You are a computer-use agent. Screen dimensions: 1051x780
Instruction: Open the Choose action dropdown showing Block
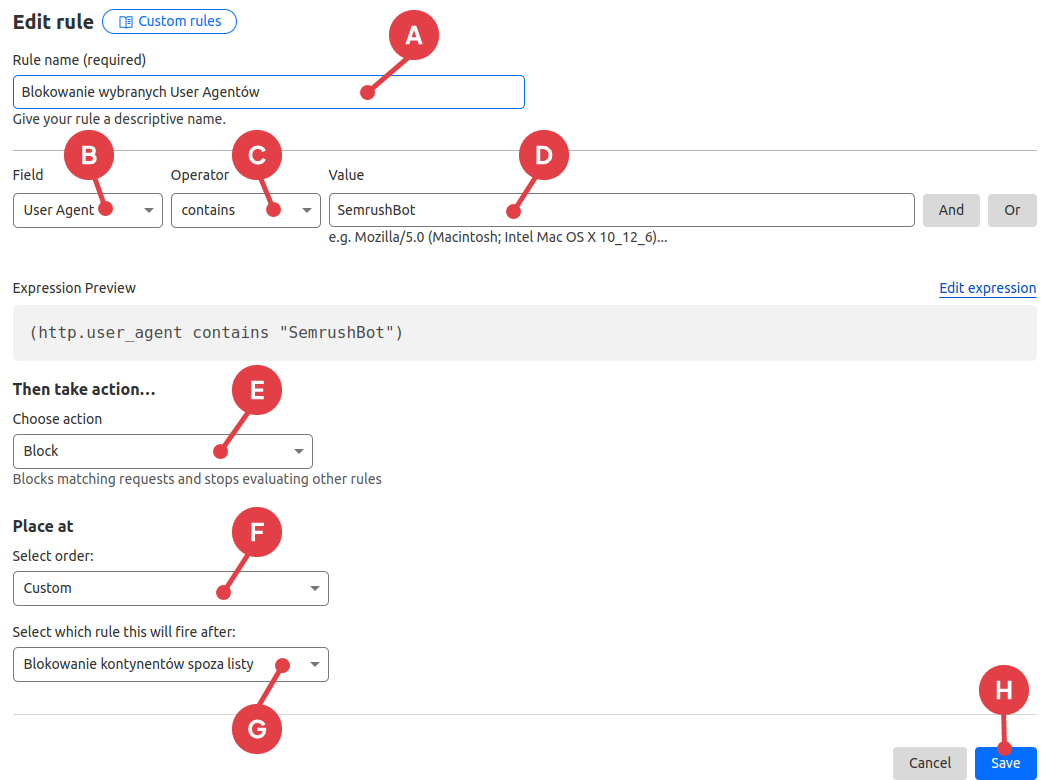coord(162,451)
